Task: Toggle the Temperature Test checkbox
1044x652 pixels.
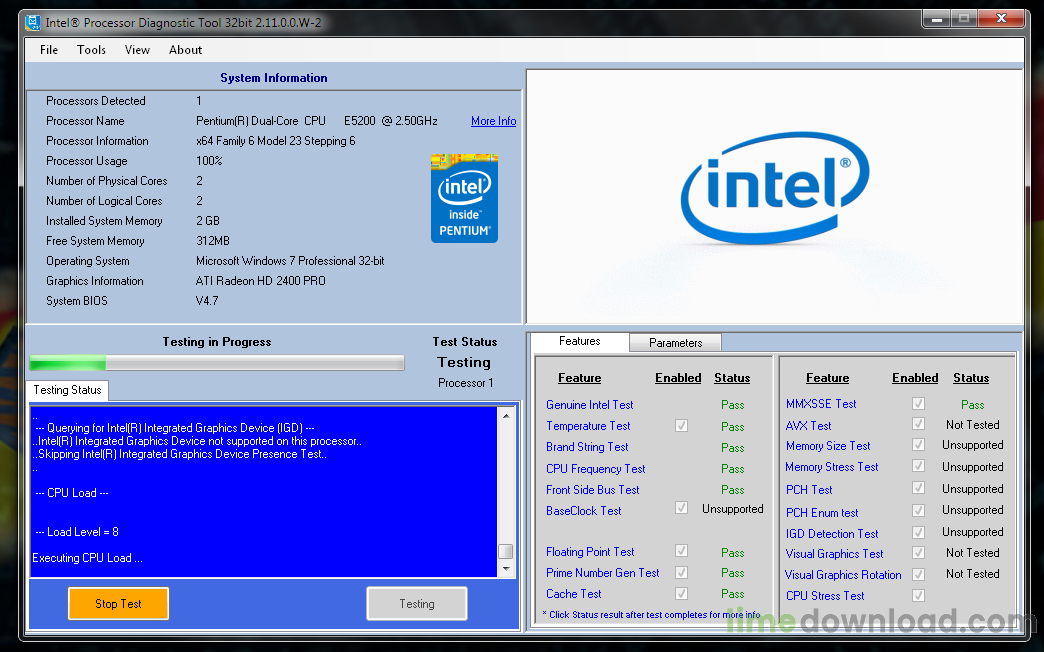Action: [682, 426]
